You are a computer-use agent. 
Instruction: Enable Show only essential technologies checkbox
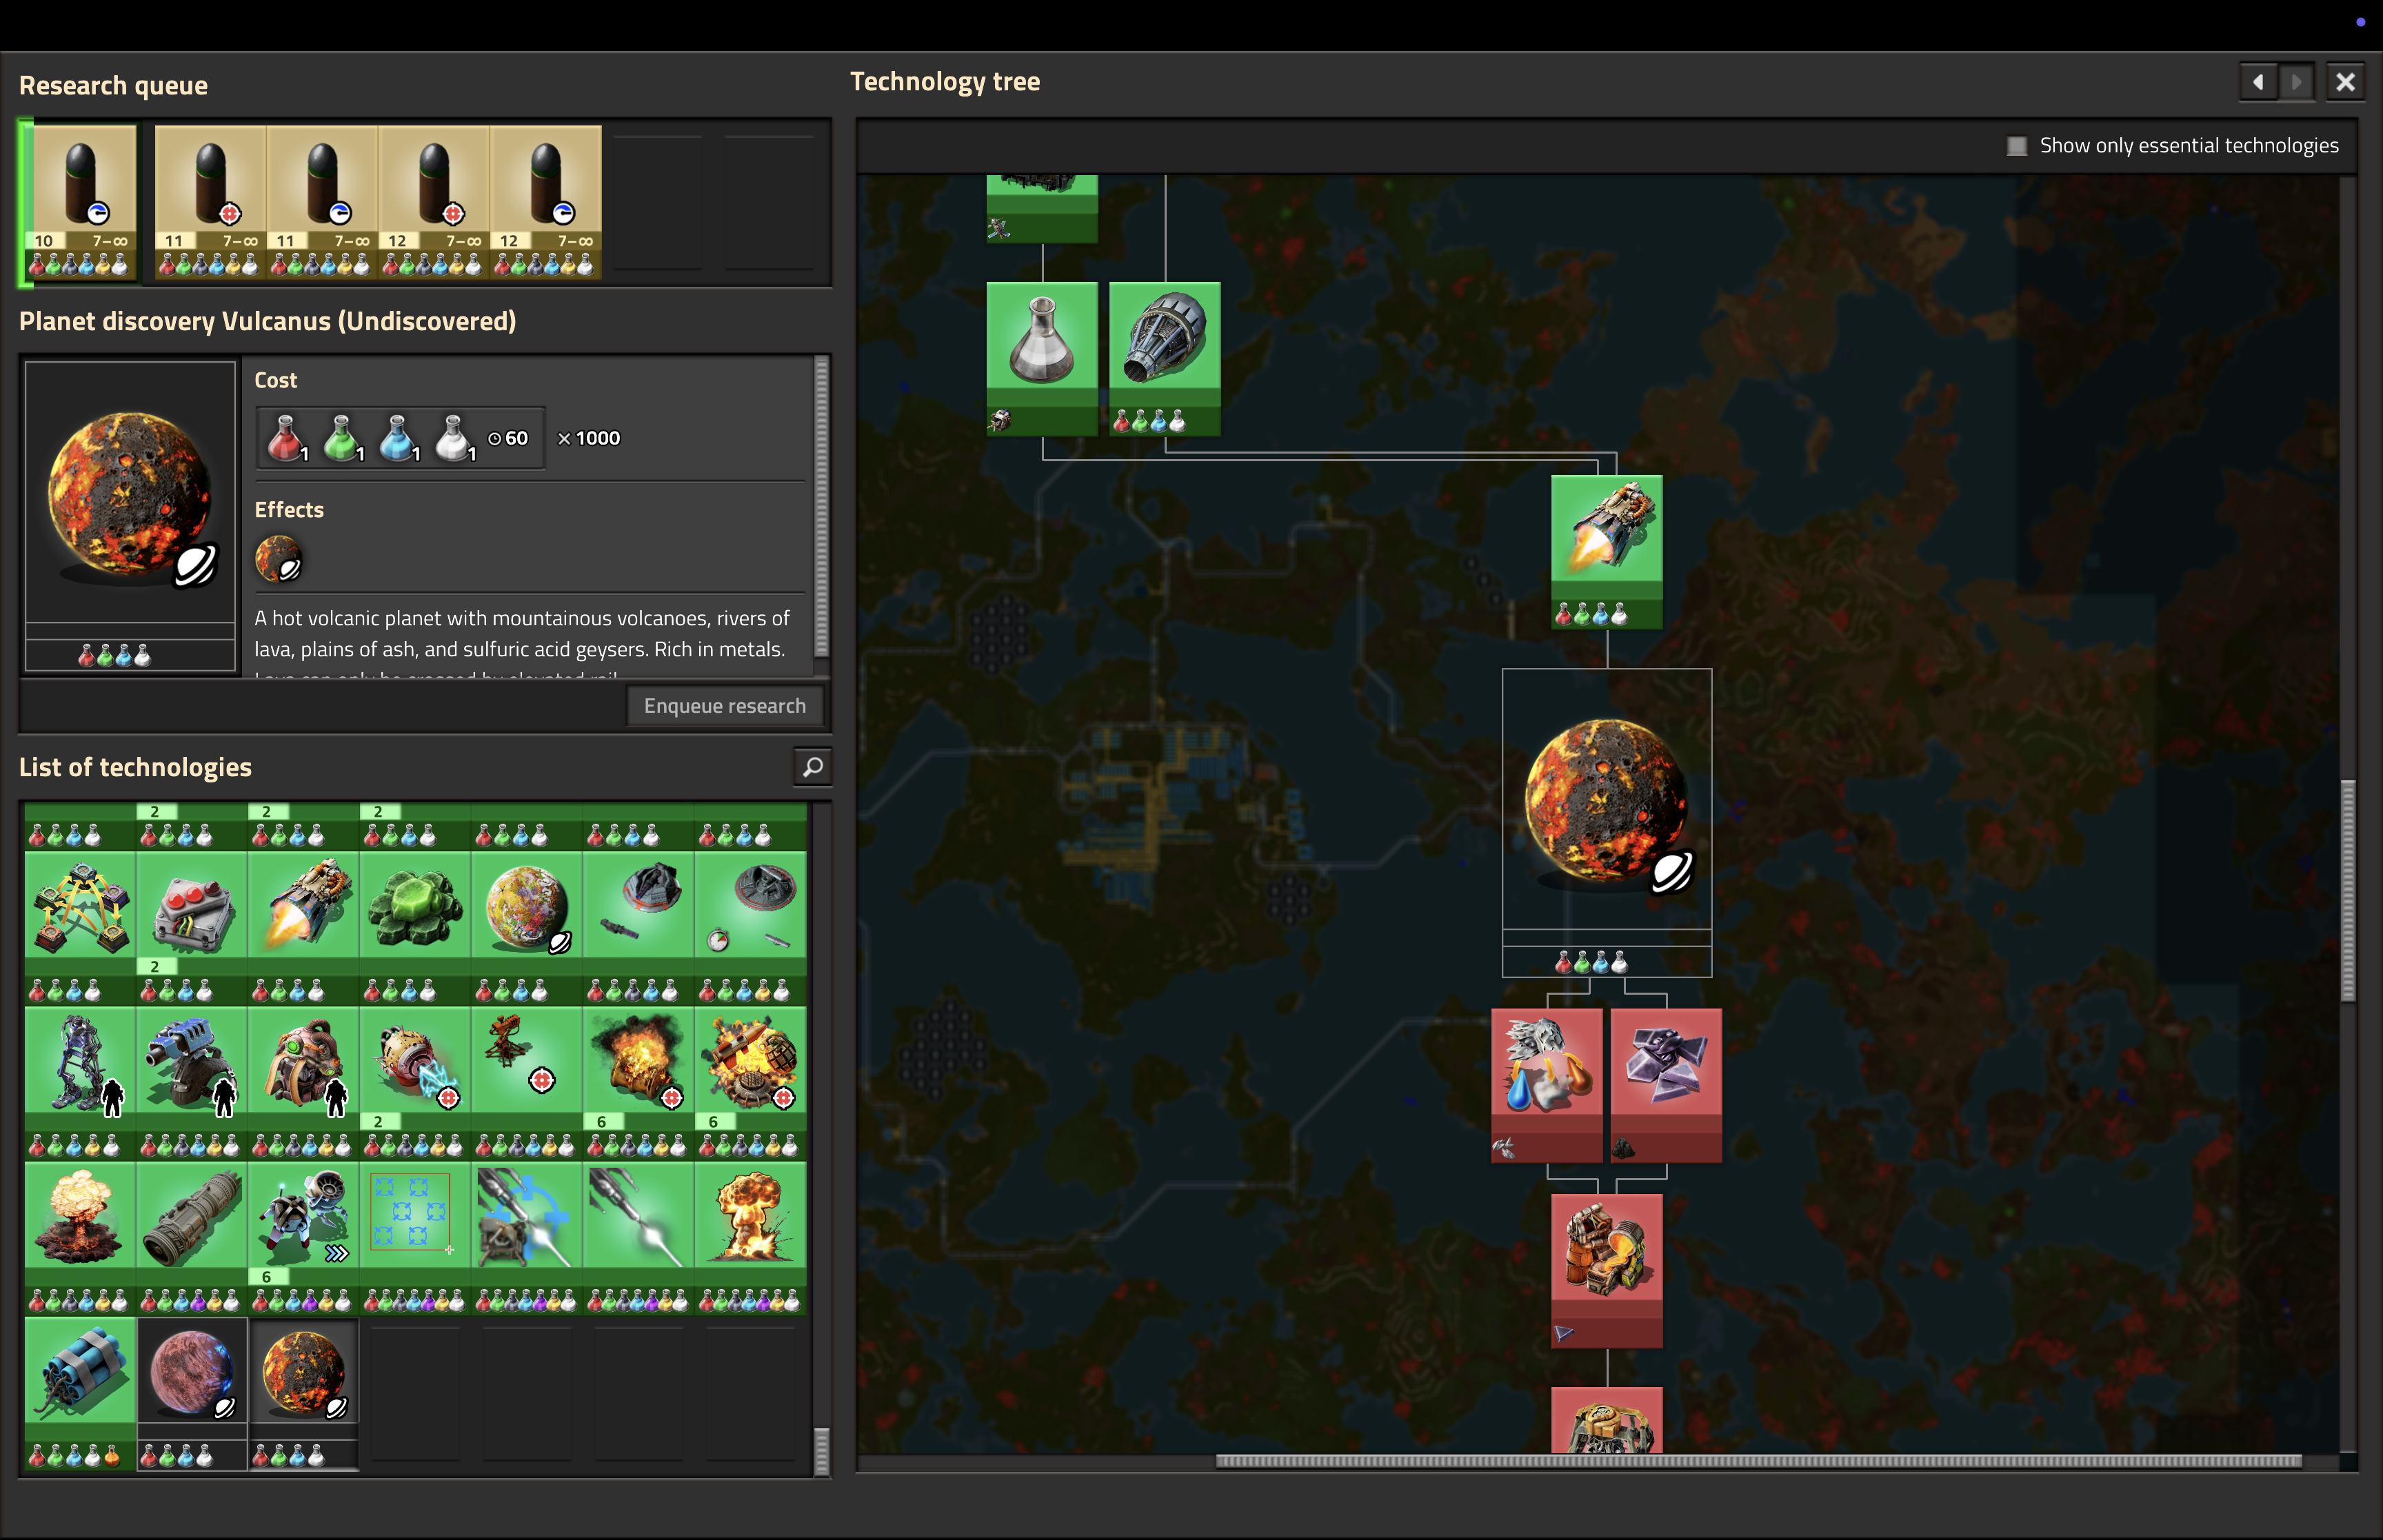pyautogui.click(x=2016, y=146)
